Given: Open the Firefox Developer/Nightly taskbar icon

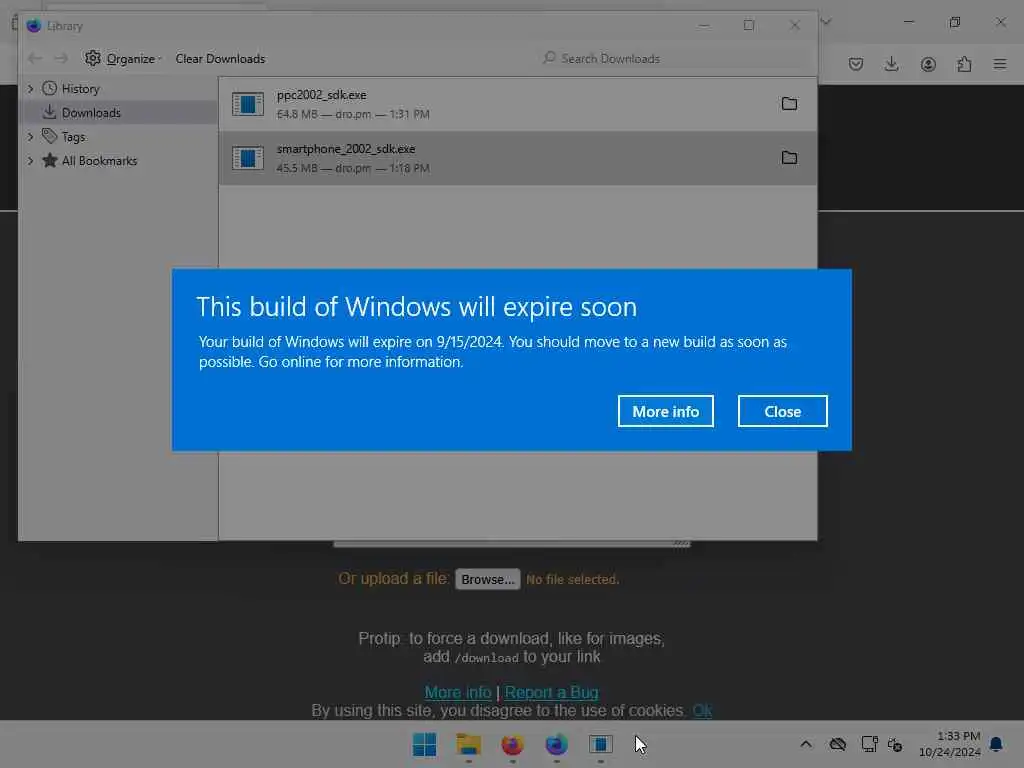Looking at the screenshot, I should click(556, 744).
